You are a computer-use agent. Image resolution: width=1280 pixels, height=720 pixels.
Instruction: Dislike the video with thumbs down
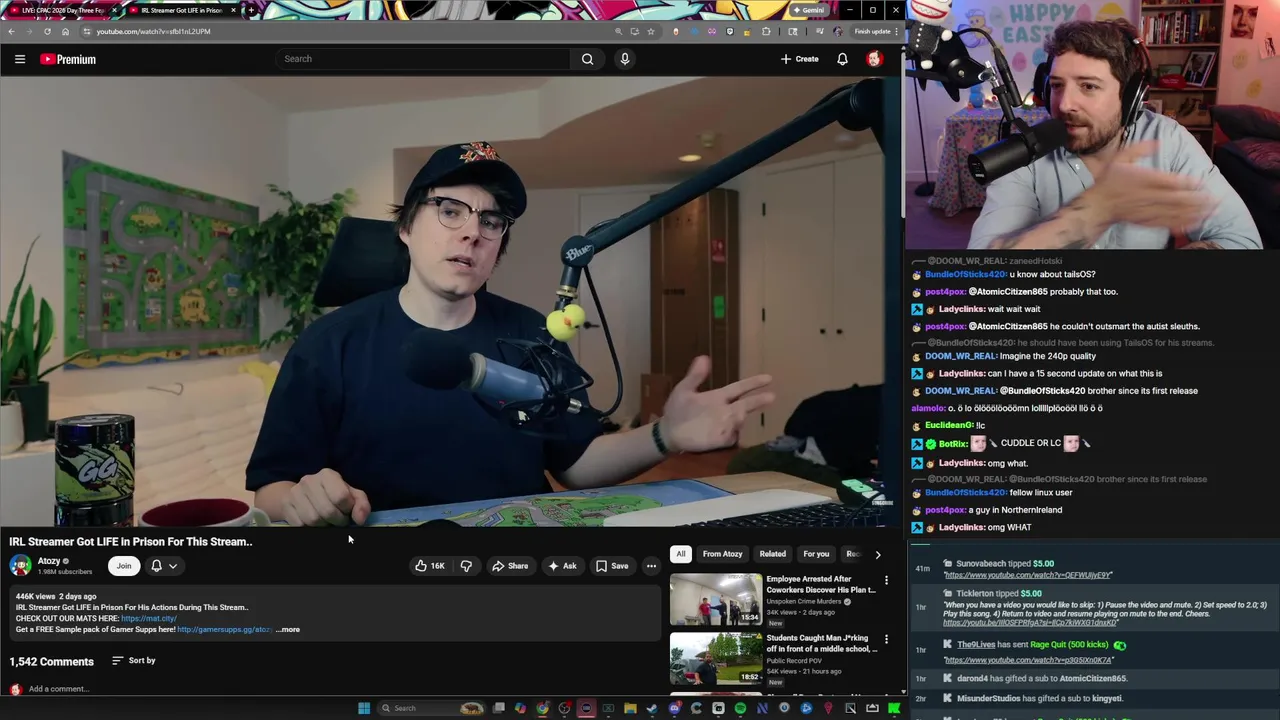pos(466,566)
